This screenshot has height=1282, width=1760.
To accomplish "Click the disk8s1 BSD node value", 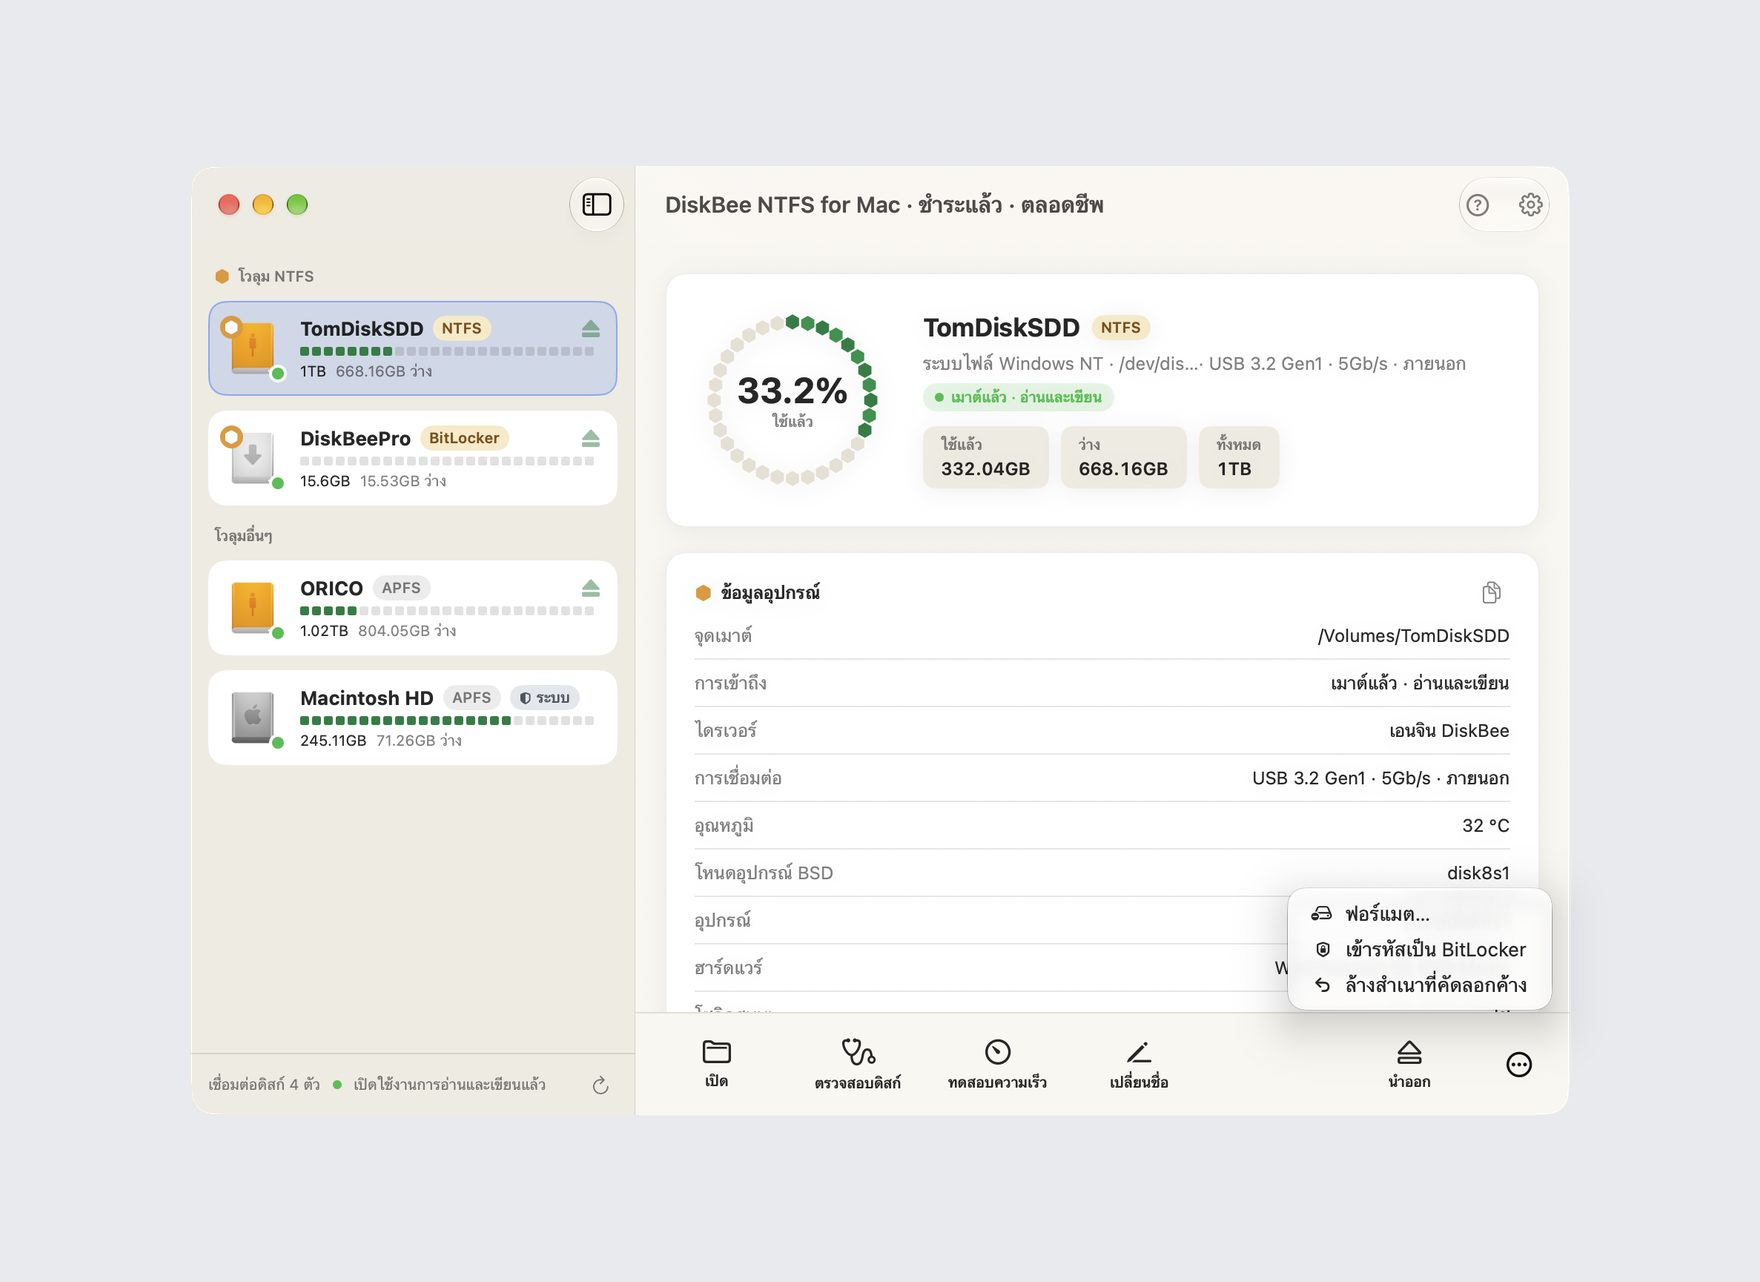I will [1478, 873].
